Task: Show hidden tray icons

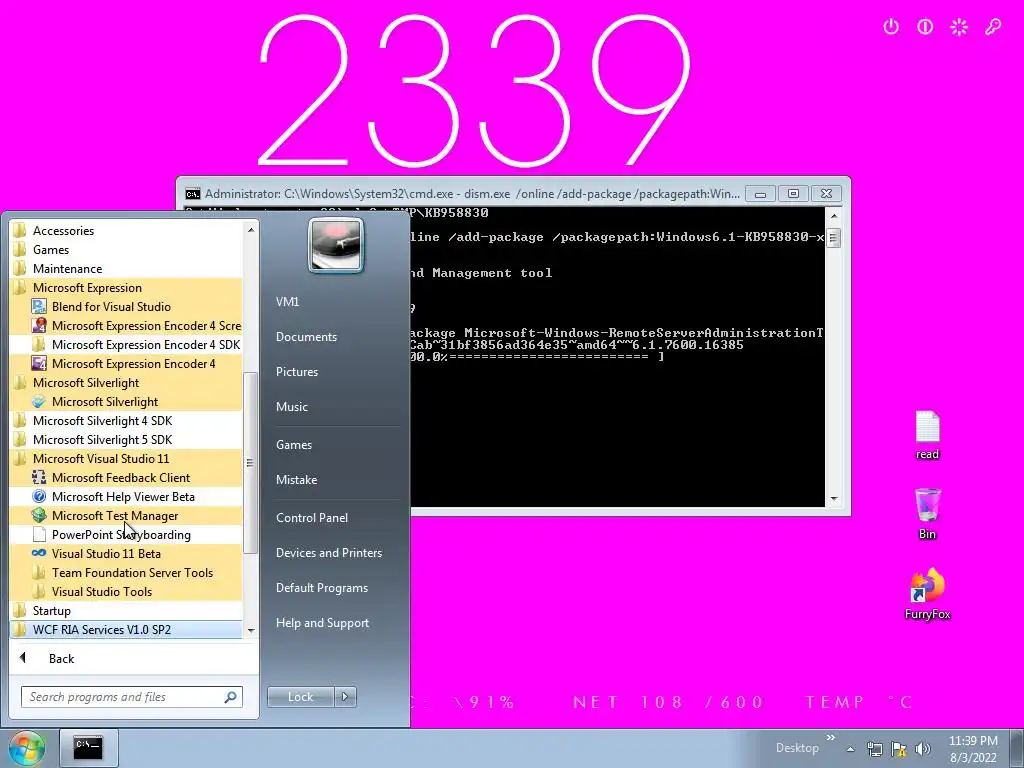Action: 850,749
